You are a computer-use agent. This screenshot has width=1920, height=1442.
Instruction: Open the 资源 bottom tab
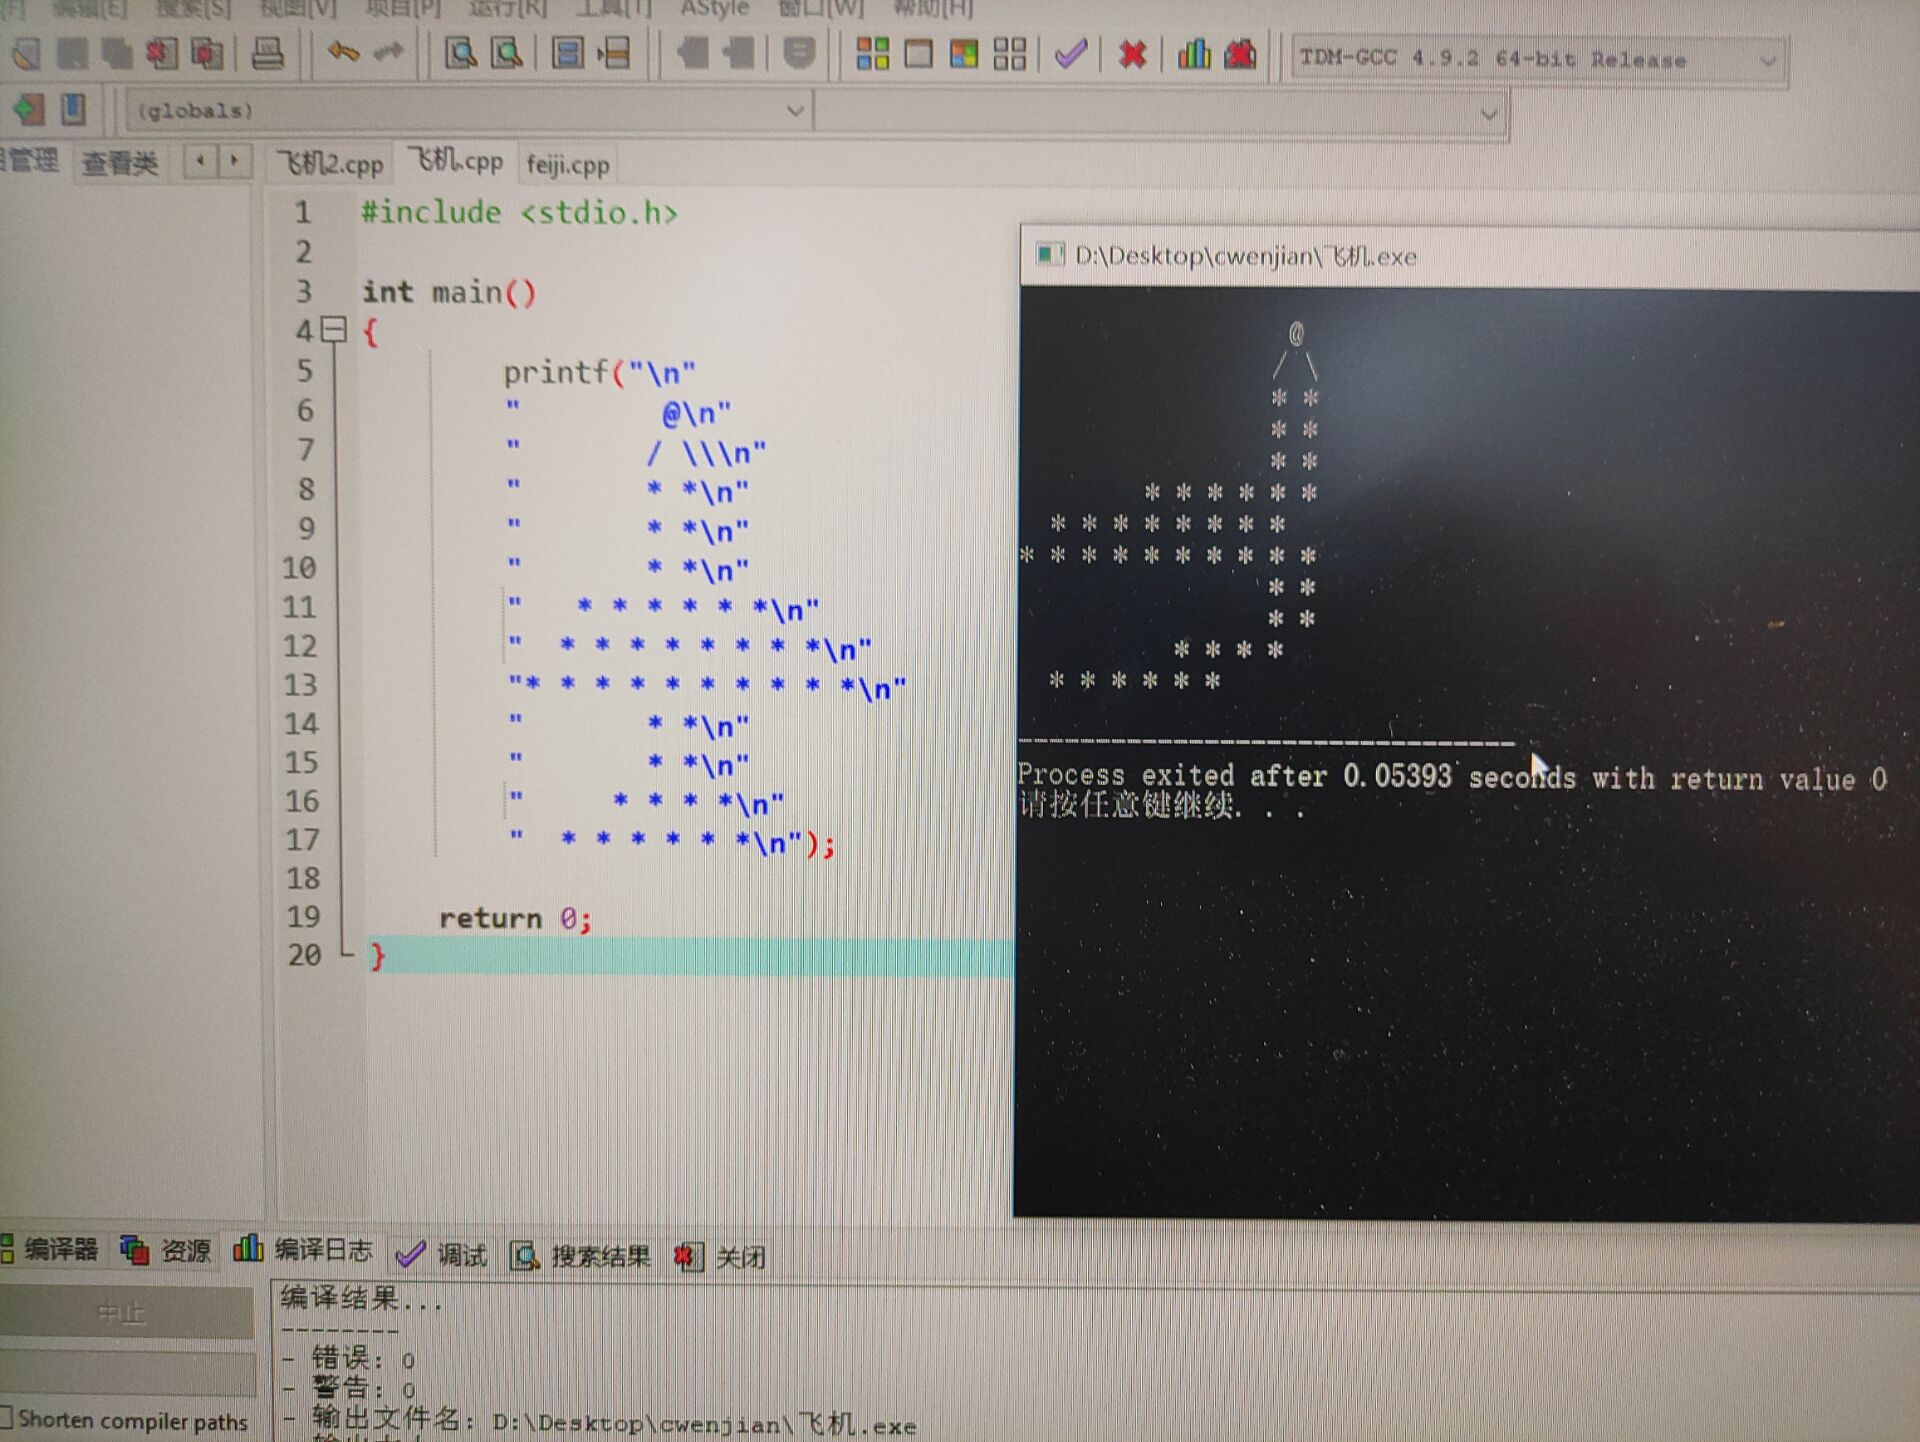click(x=166, y=1250)
